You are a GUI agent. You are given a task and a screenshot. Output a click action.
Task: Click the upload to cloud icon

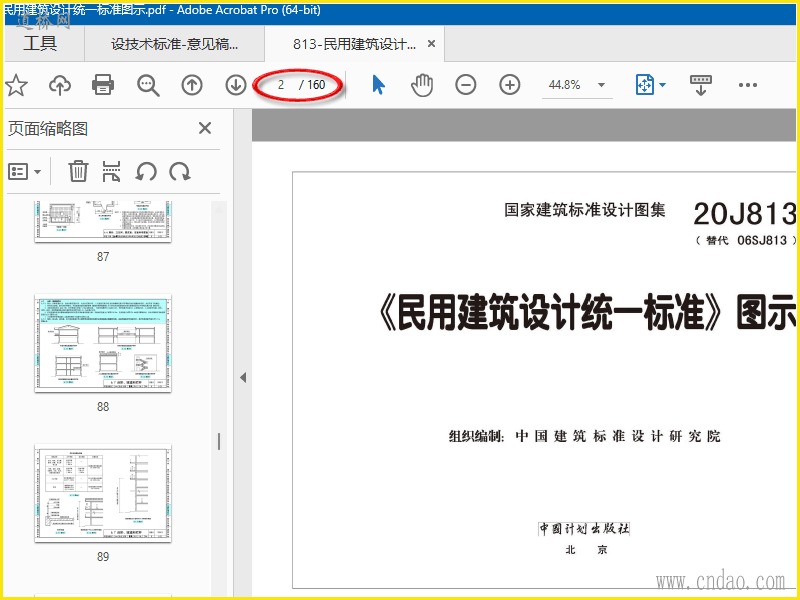coord(60,85)
